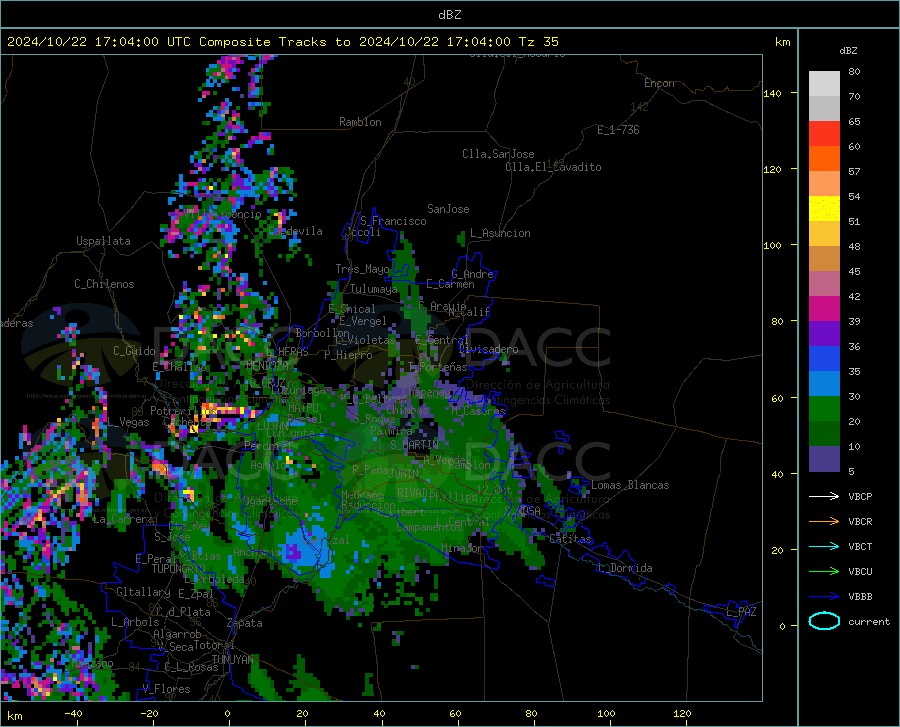
Task: Click the JUNIN map label
Action: click(x=404, y=474)
